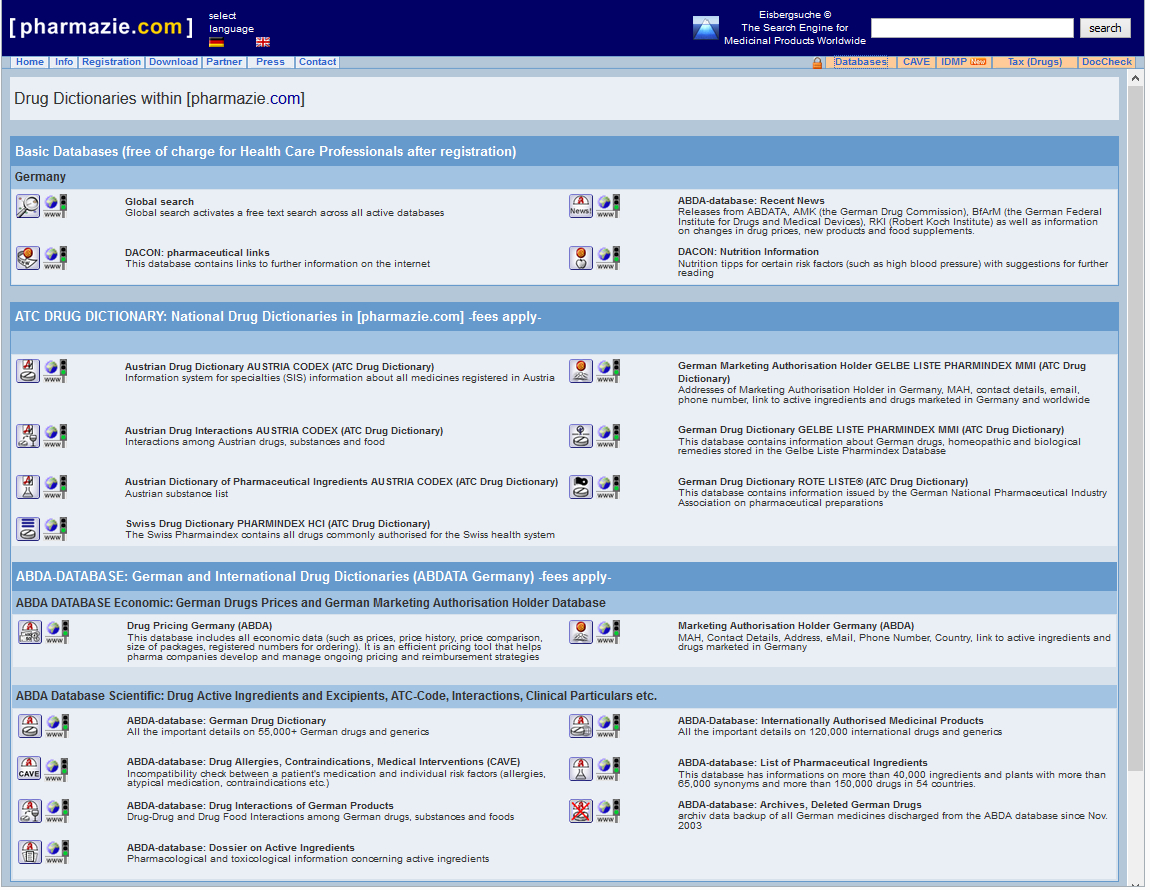Click the scrollbar up arrow
The width and height of the screenshot is (1150, 890).
pos(1135,78)
